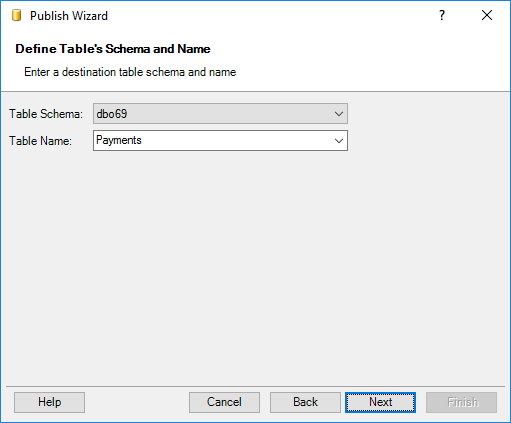Click into the Payments table name field
511x423 pixels.
(213, 141)
